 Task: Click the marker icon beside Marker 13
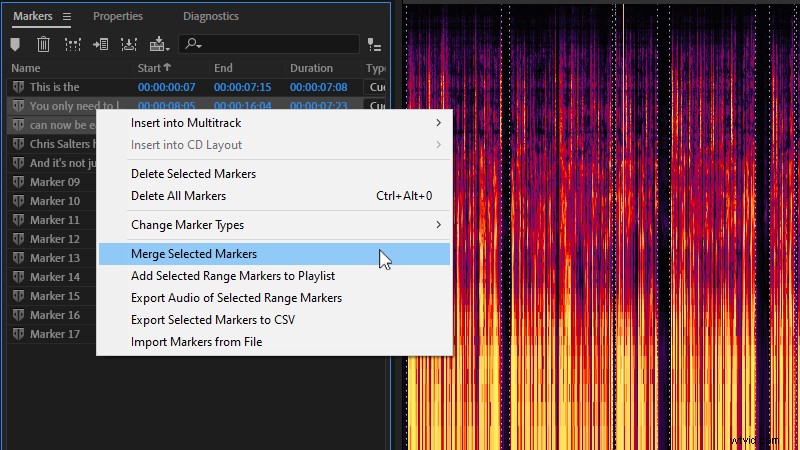click(x=18, y=258)
